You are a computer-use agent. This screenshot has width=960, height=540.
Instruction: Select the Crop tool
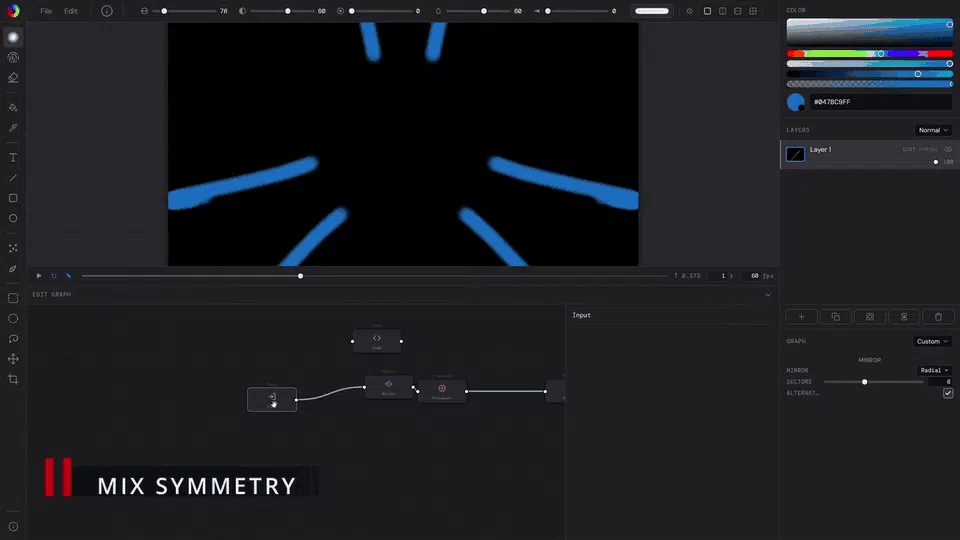coord(13,380)
